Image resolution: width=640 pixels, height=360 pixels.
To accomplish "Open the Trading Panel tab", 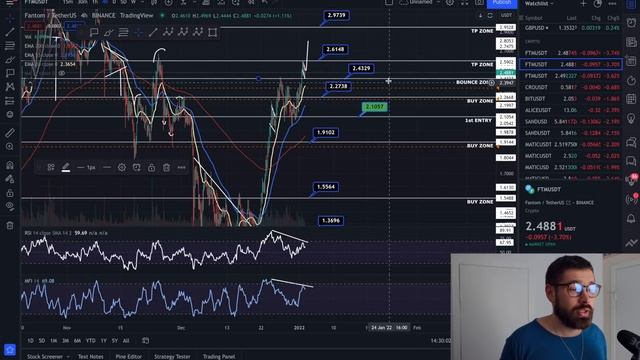I will tap(219, 356).
